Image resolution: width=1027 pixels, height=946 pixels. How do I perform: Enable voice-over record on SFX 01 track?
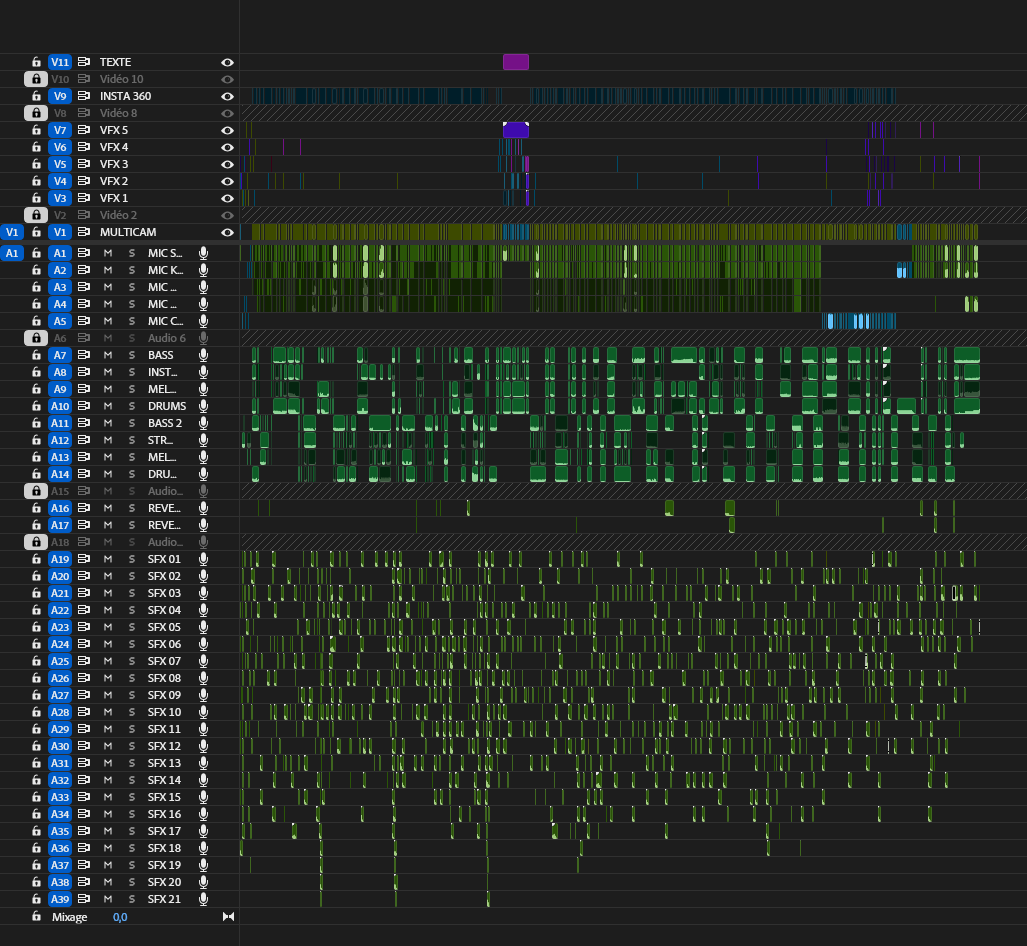pyautogui.click(x=204, y=559)
